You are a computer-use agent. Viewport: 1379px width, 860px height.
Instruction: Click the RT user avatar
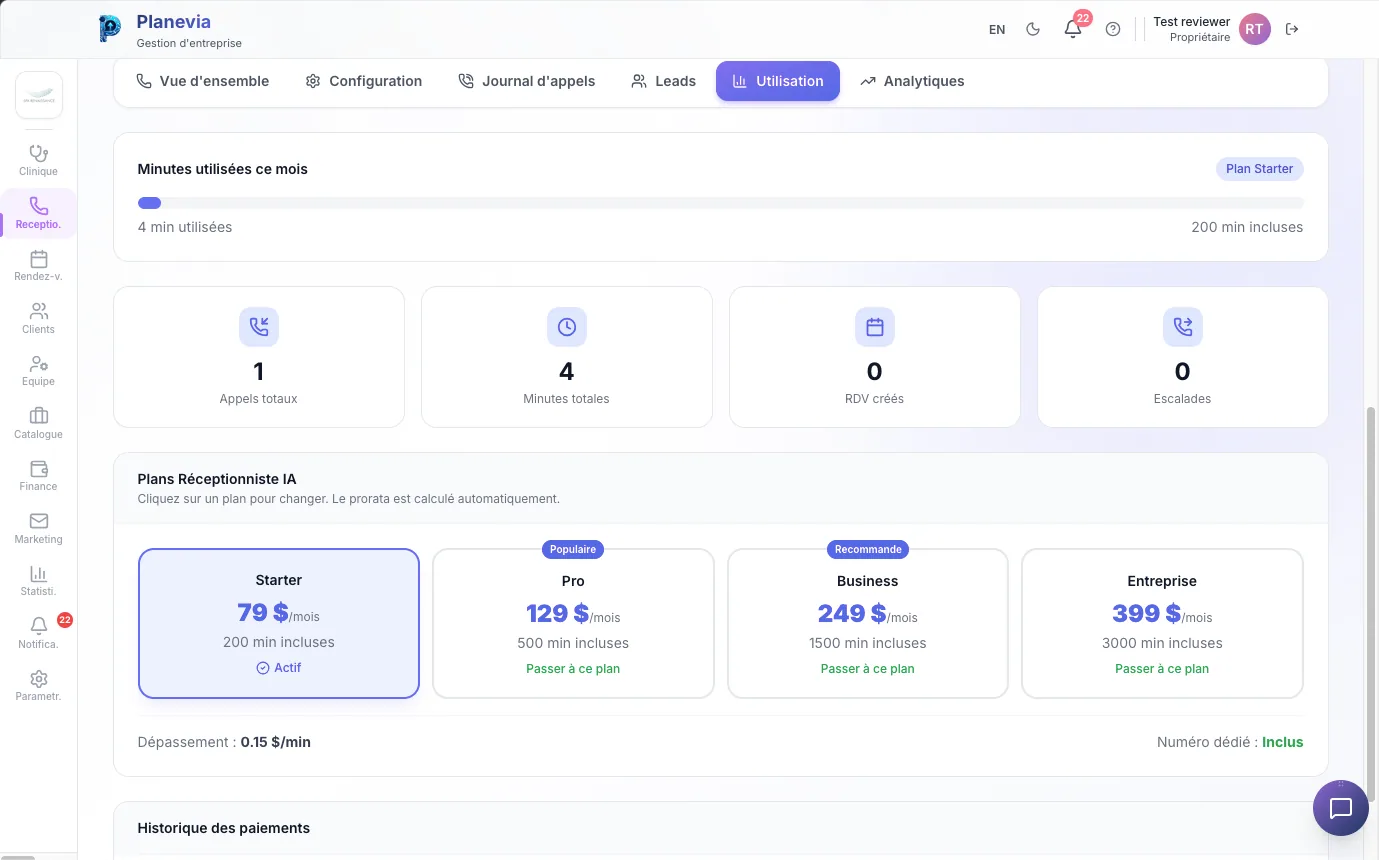[1254, 29]
